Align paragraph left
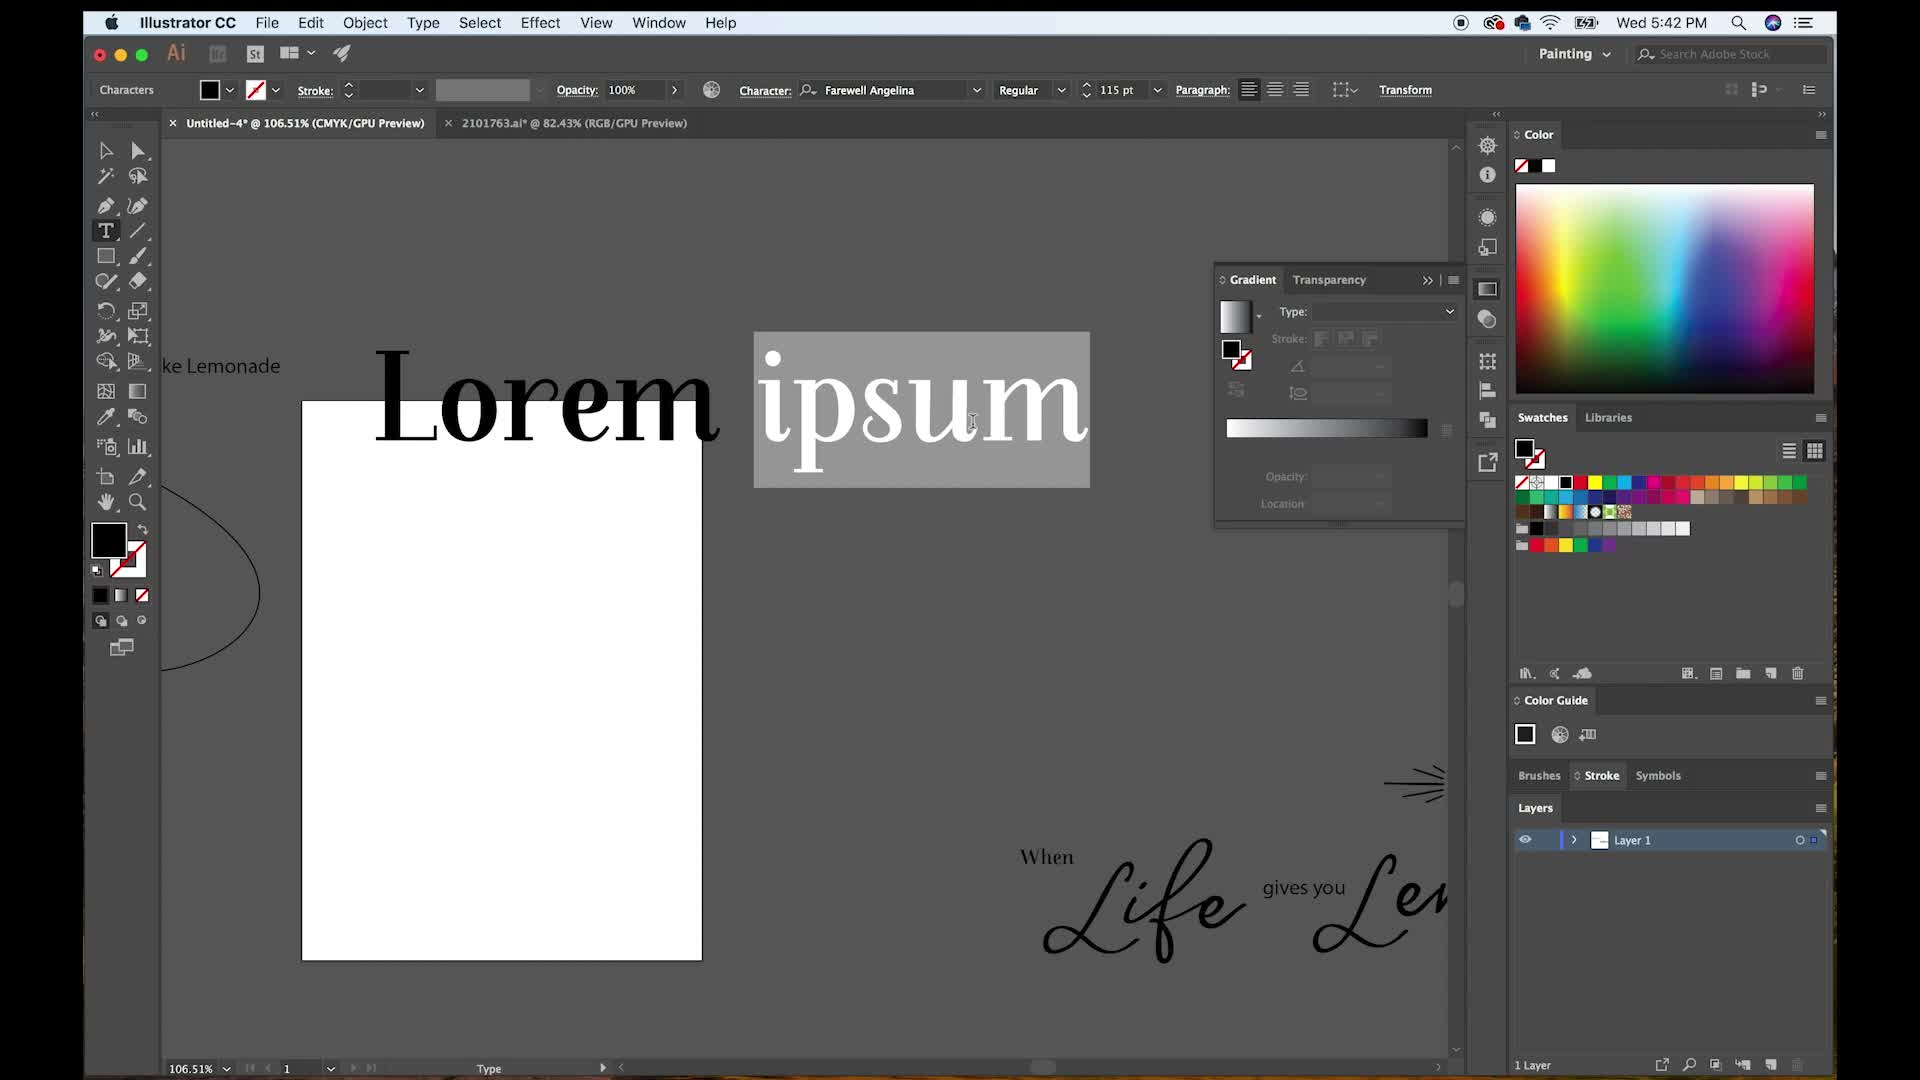Screen dimensions: 1920x1080 (x=1249, y=90)
